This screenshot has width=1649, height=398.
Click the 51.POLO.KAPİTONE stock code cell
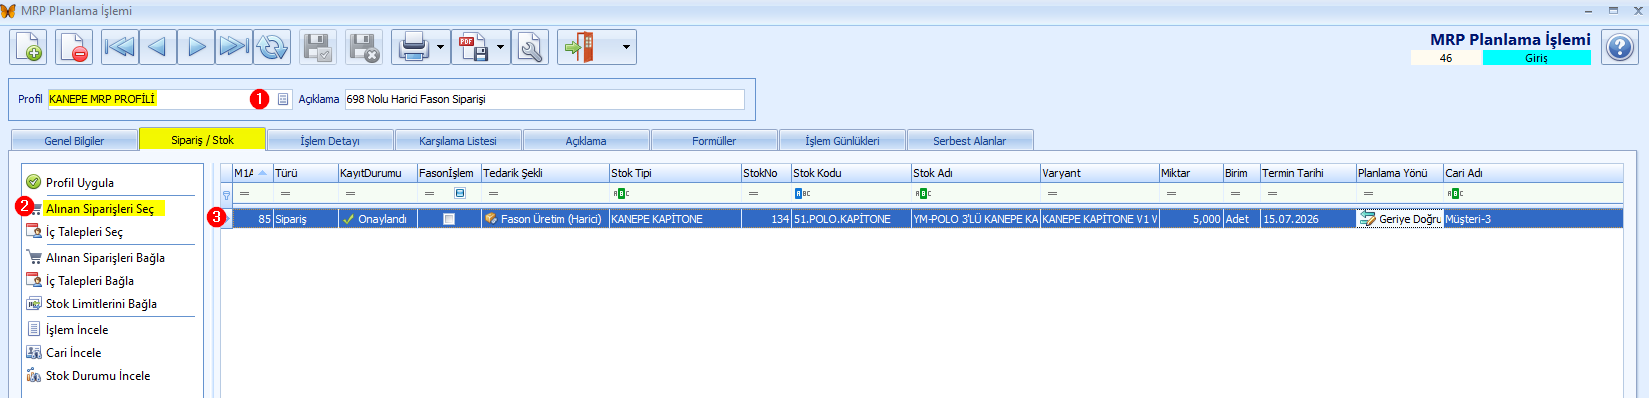click(x=851, y=219)
